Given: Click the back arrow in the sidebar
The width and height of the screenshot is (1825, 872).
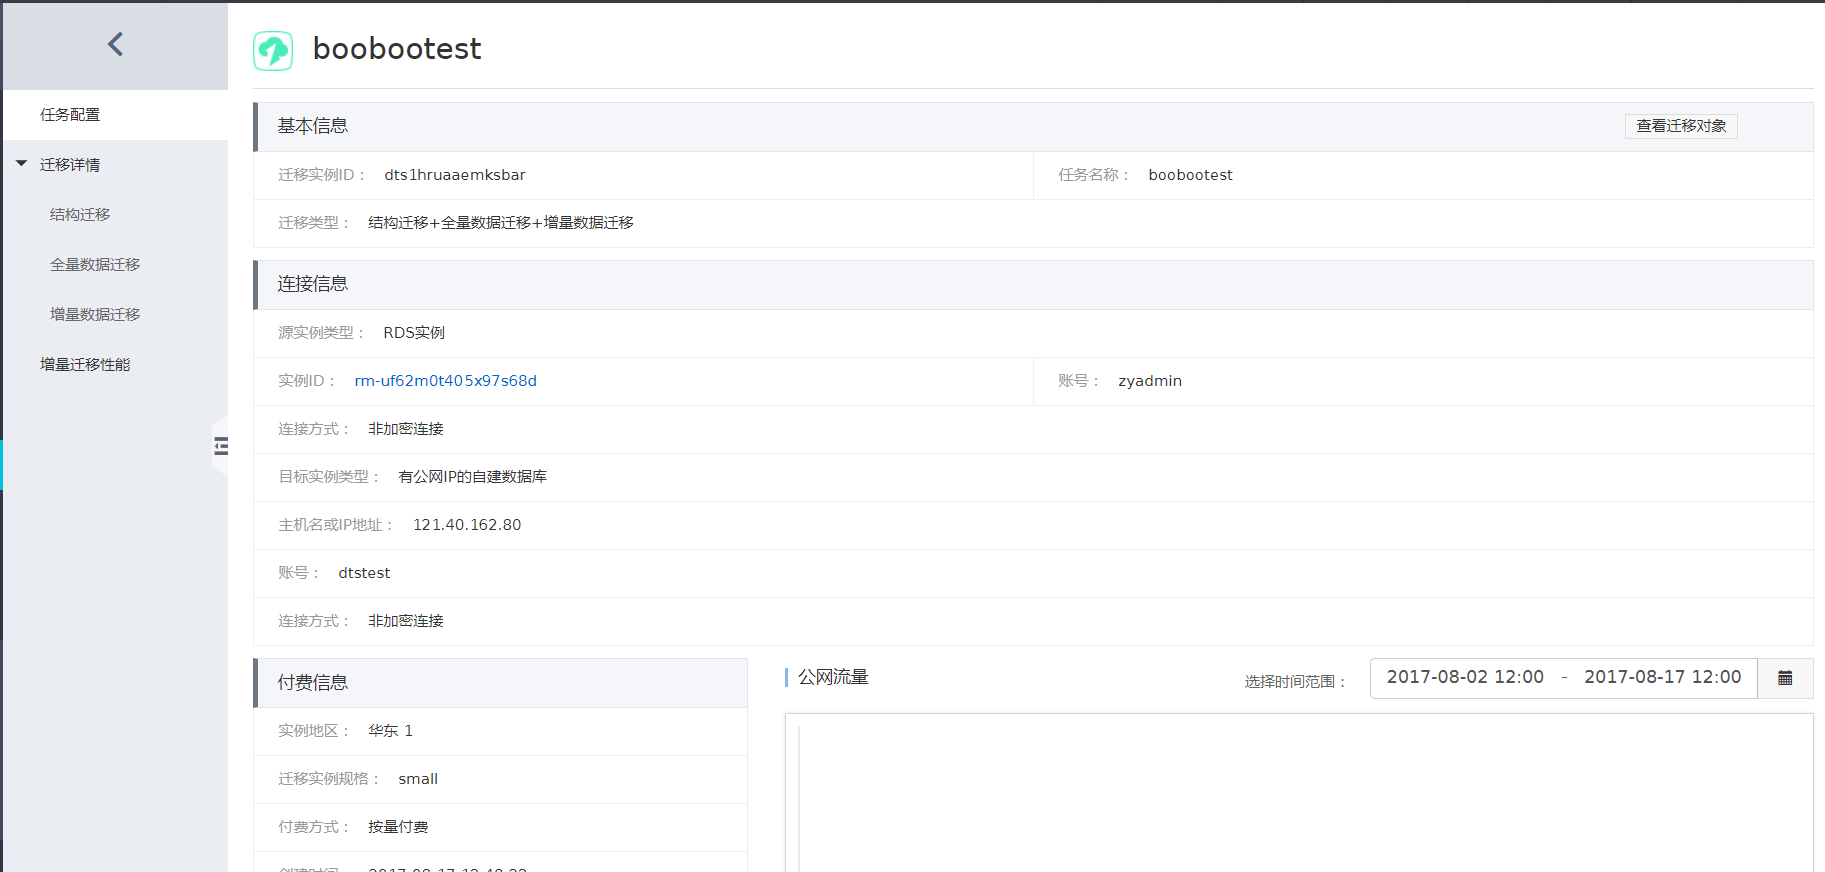Looking at the screenshot, I should point(115,44).
